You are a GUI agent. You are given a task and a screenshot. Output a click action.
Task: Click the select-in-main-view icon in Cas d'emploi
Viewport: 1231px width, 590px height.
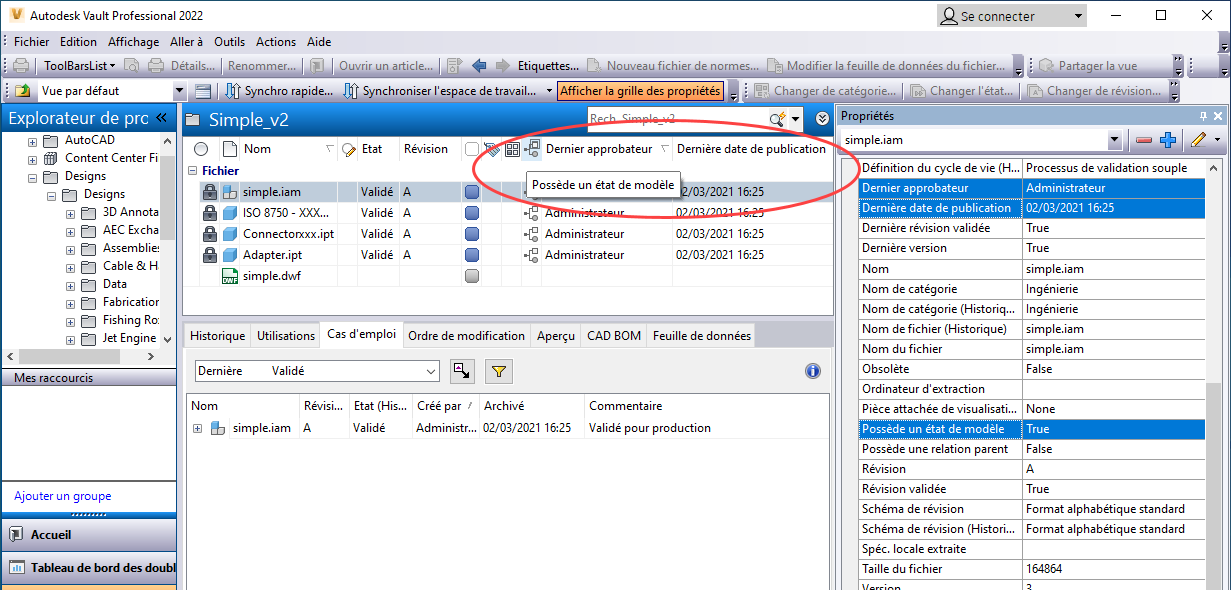(x=461, y=371)
